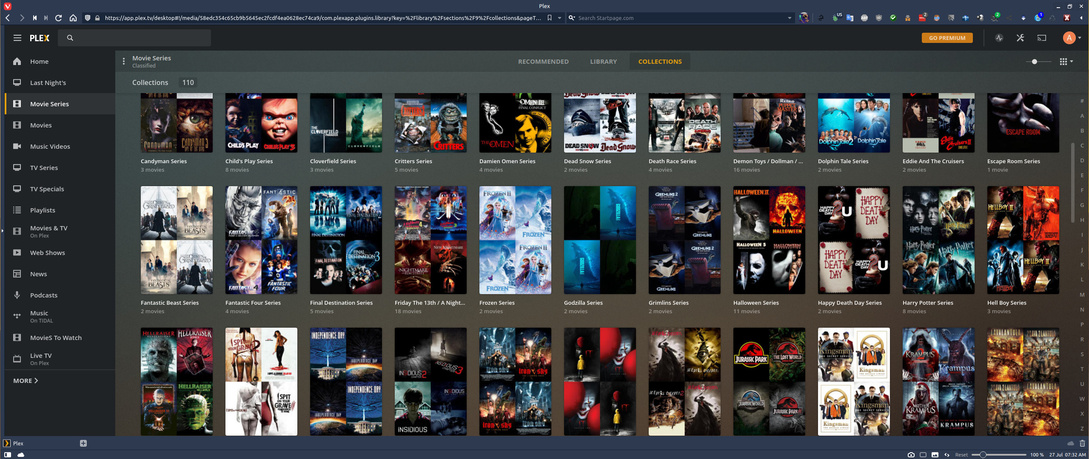Open the Halloween Series poster

770,240
